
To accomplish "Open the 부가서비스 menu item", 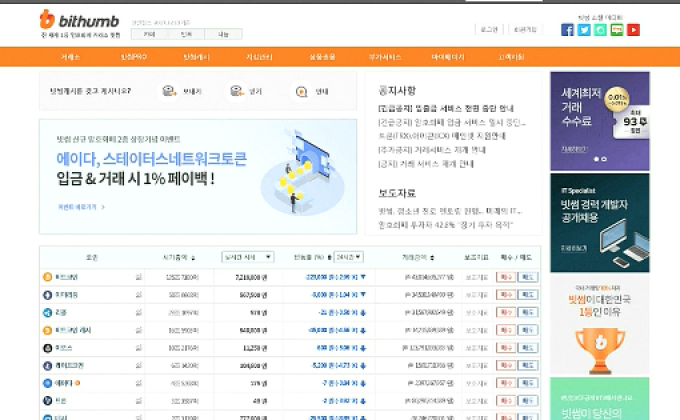I will (x=385, y=57).
